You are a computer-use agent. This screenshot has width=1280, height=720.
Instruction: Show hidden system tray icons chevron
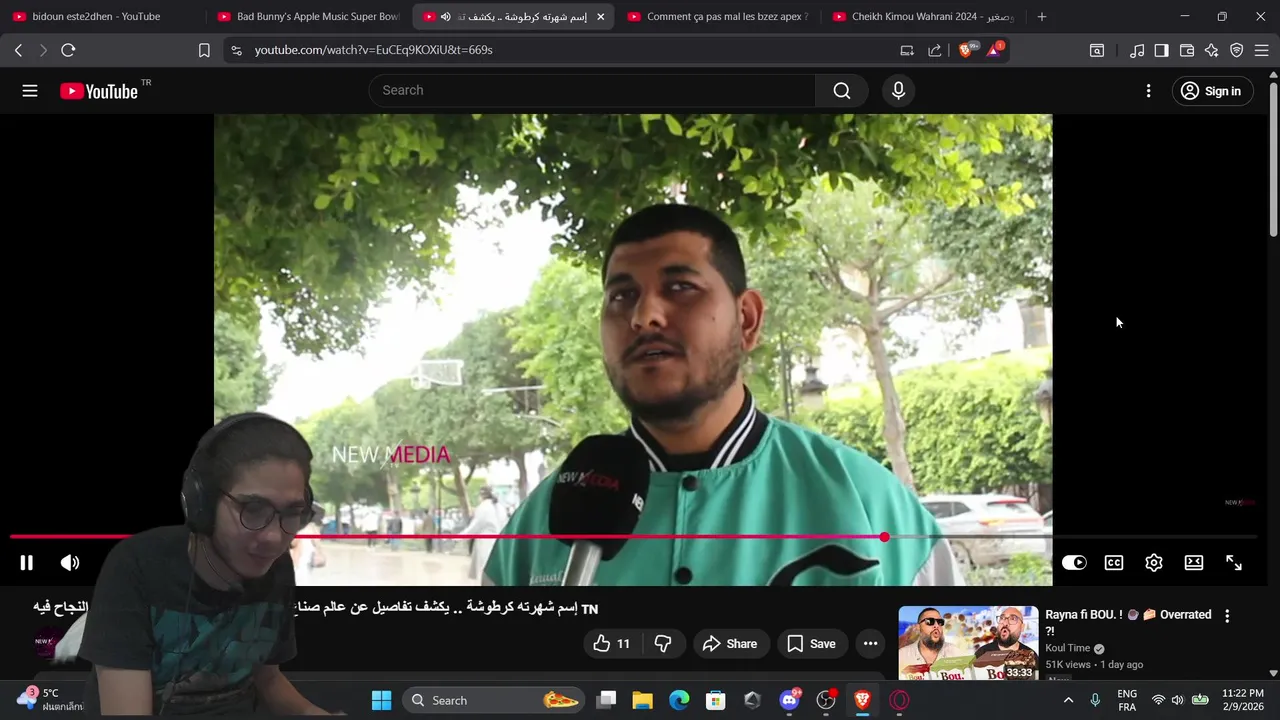(x=1068, y=700)
